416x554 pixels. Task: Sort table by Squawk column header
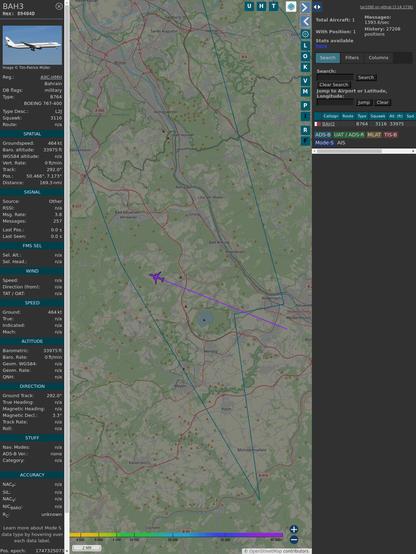pyautogui.click(x=377, y=116)
